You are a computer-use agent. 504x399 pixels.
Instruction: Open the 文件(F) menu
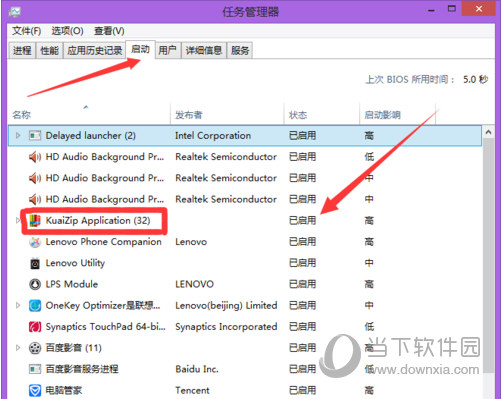pyautogui.click(x=27, y=31)
